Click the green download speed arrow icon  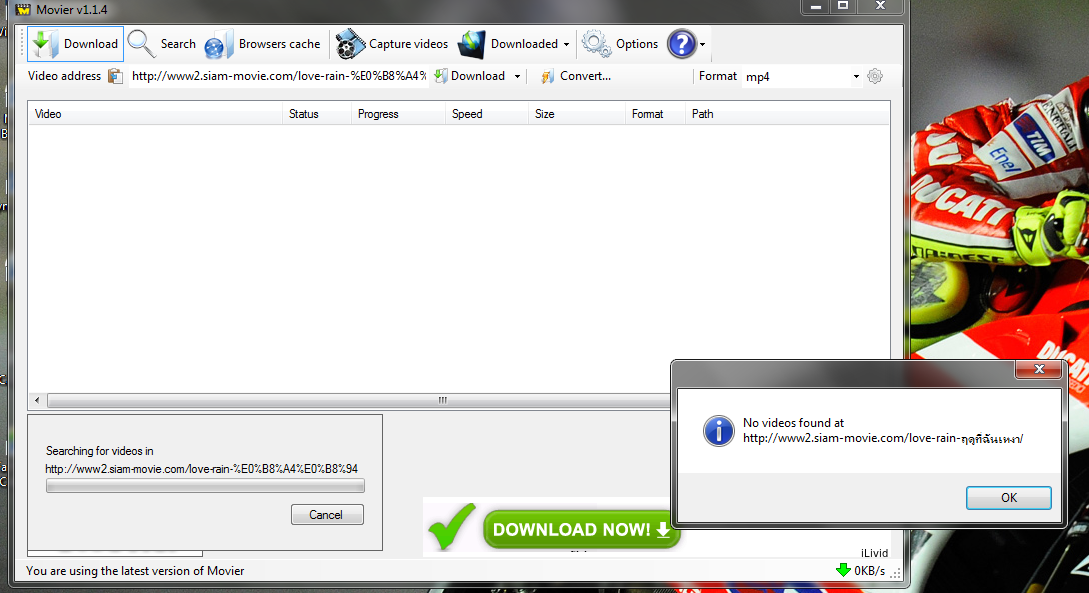[x=843, y=570]
